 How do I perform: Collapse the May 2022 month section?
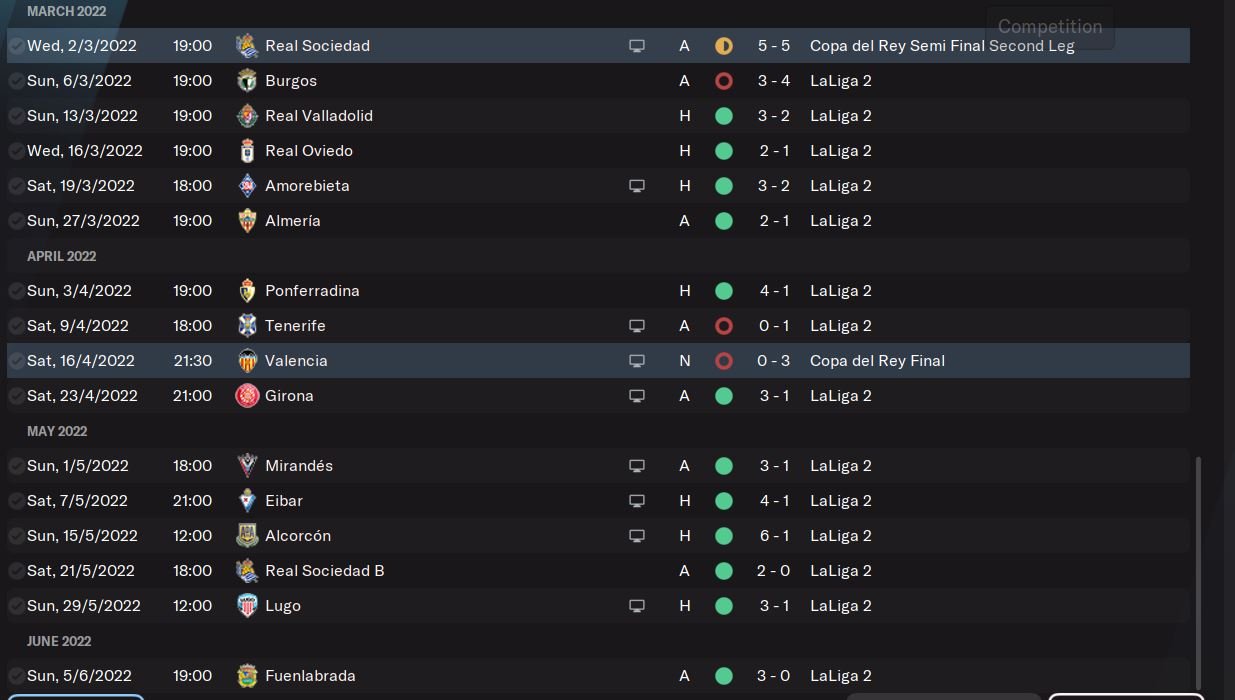click(57, 431)
